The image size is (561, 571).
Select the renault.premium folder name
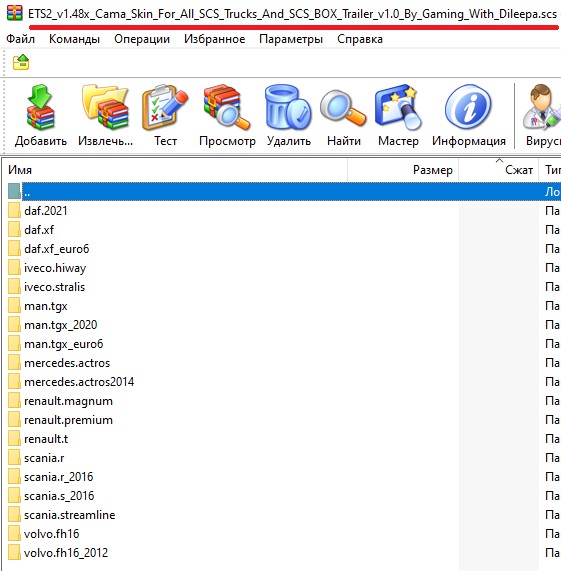coord(68,420)
